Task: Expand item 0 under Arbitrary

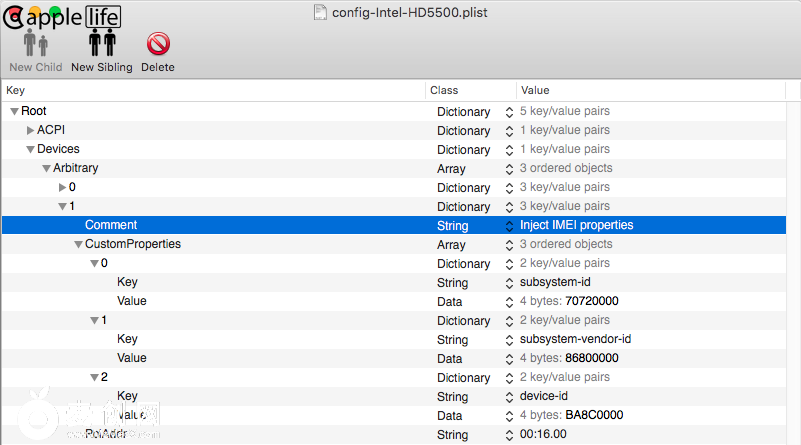Action: 62,188
